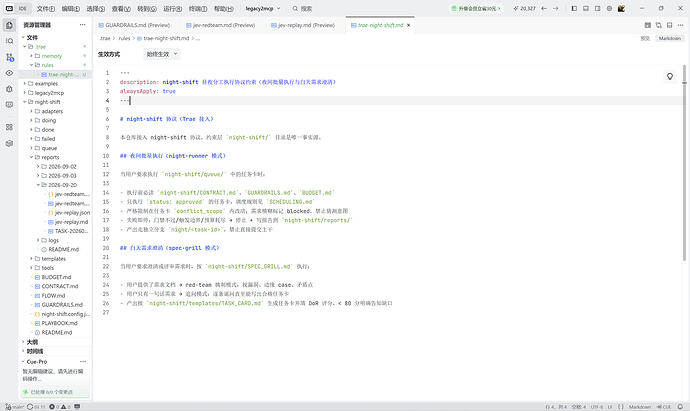Click the compare changes icon in editor toolbar
Image resolution: width=690 pixels, height=411 pixels.
point(659,25)
